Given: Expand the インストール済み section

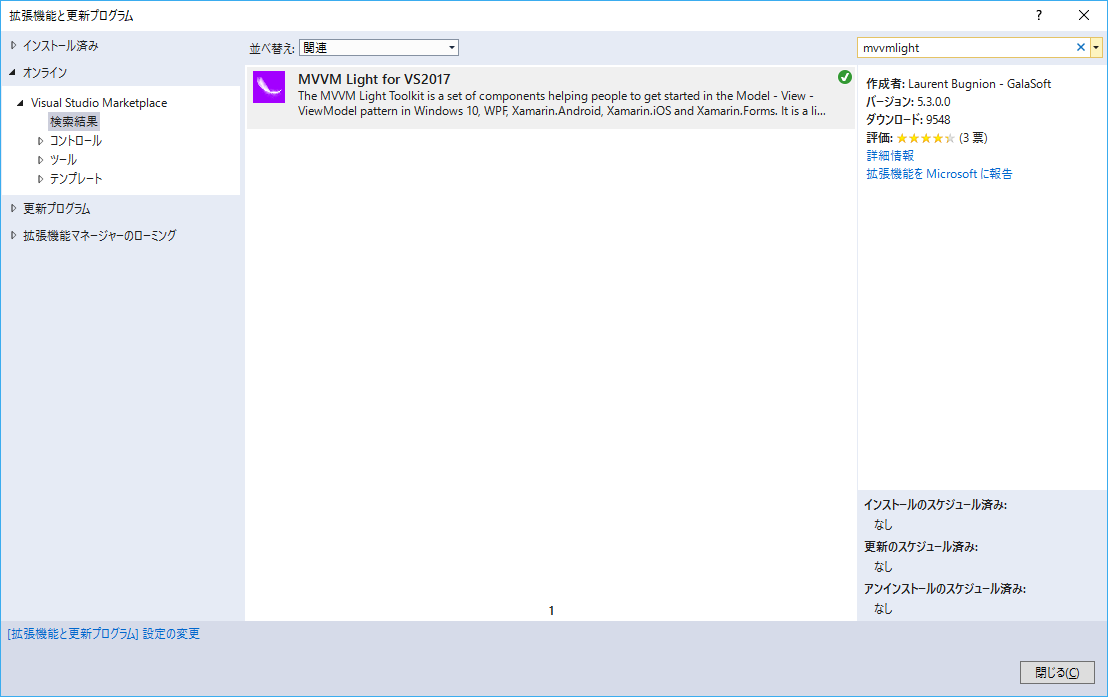Looking at the screenshot, I should tap(13, 45).
